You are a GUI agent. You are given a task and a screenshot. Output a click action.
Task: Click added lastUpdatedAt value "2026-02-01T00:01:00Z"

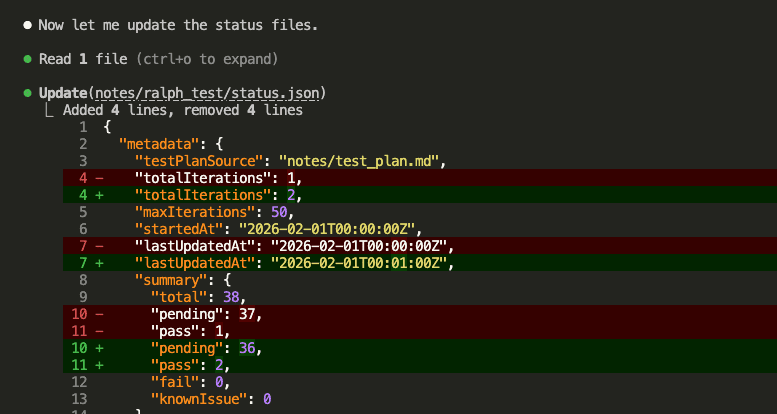coord(359,263)
